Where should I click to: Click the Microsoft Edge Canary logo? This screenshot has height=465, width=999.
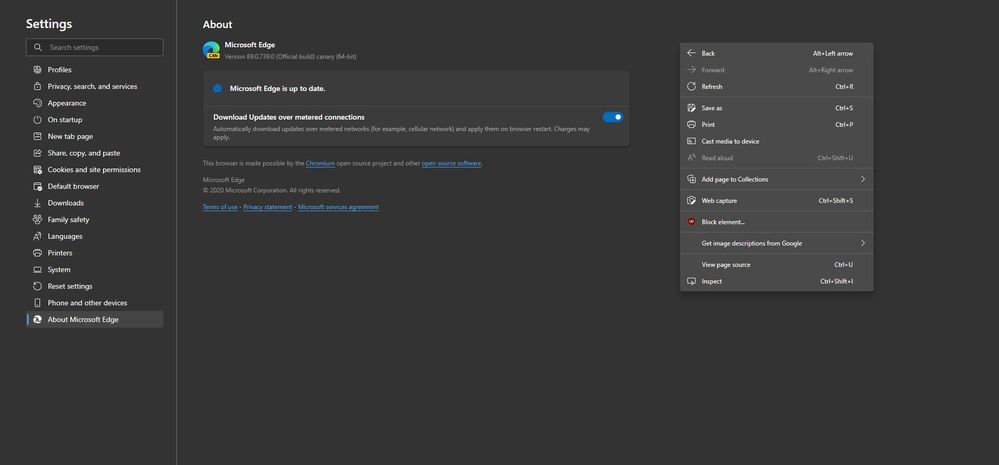[x=212, y=50]
